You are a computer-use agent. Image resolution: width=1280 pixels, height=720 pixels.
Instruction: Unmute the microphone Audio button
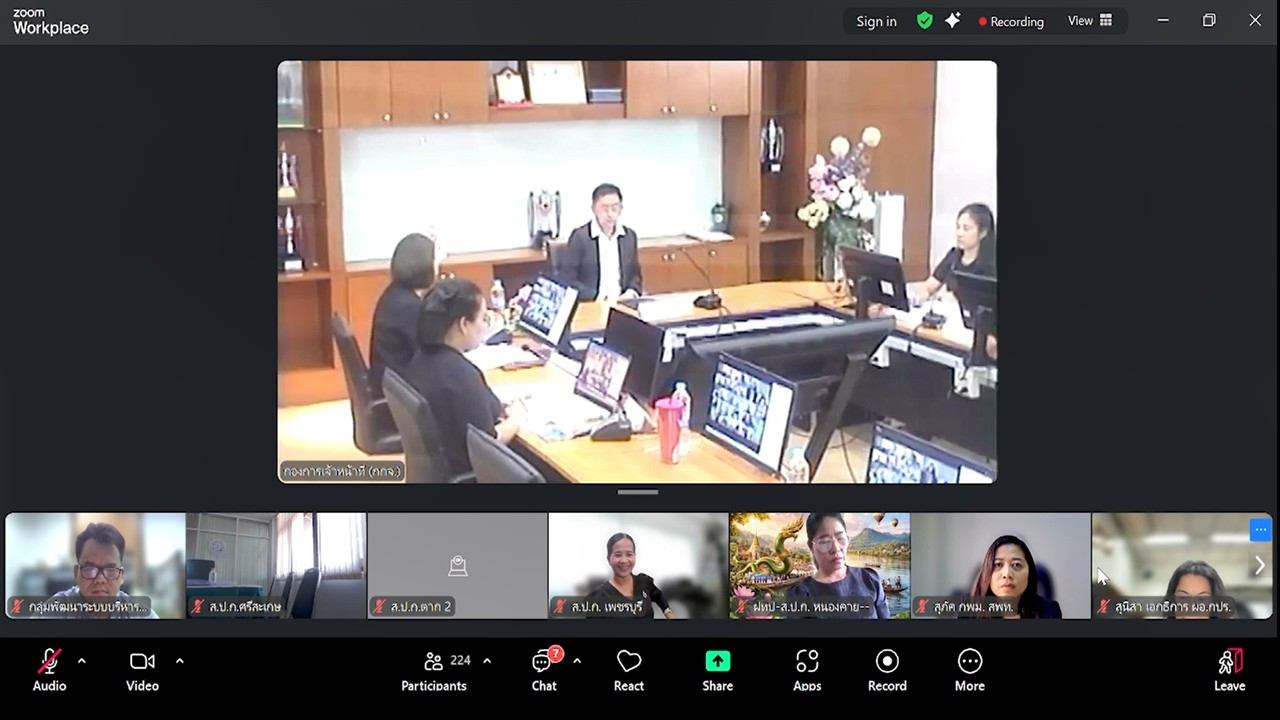pyautogui.click(x=49, y=670)
